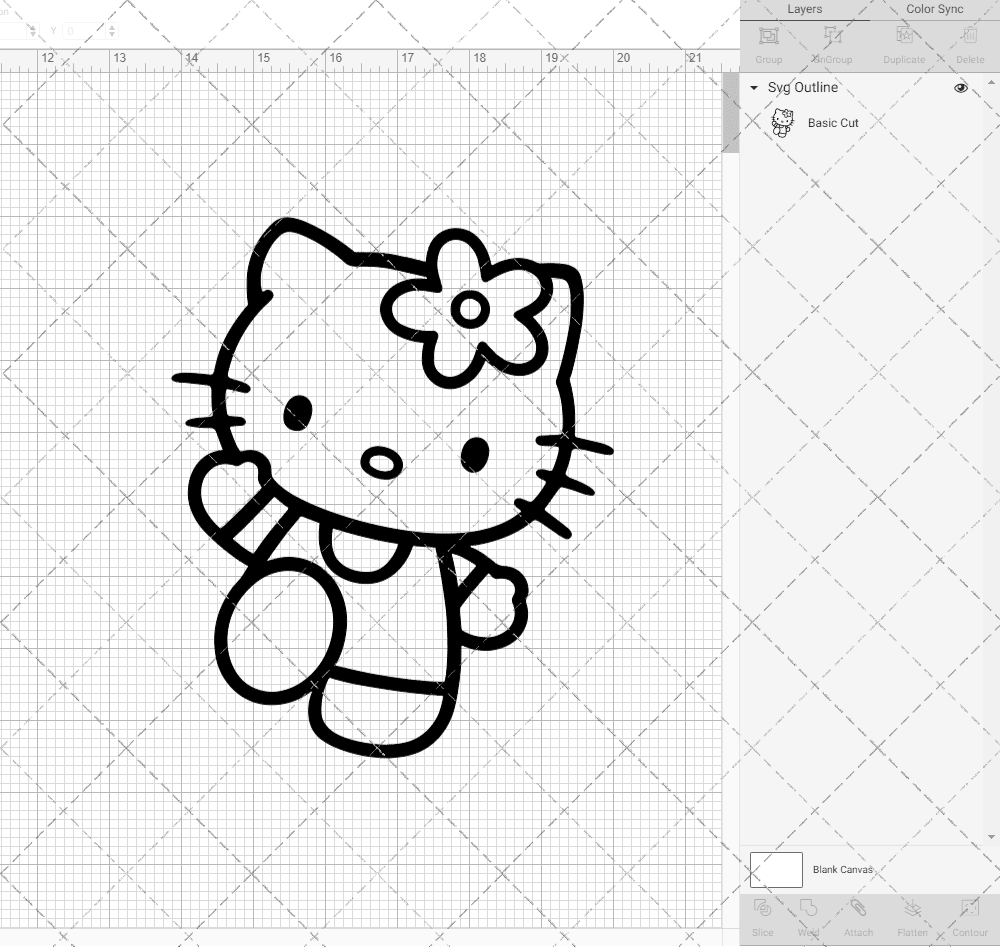Click the Blank Canvas color swatch

(775, 869)
